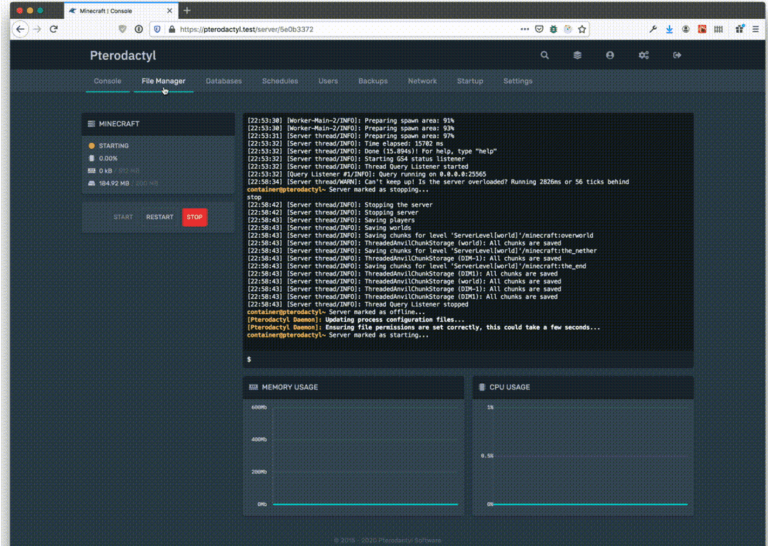
Task: Reload the page with refresh icon
Action: coord(54,29)
